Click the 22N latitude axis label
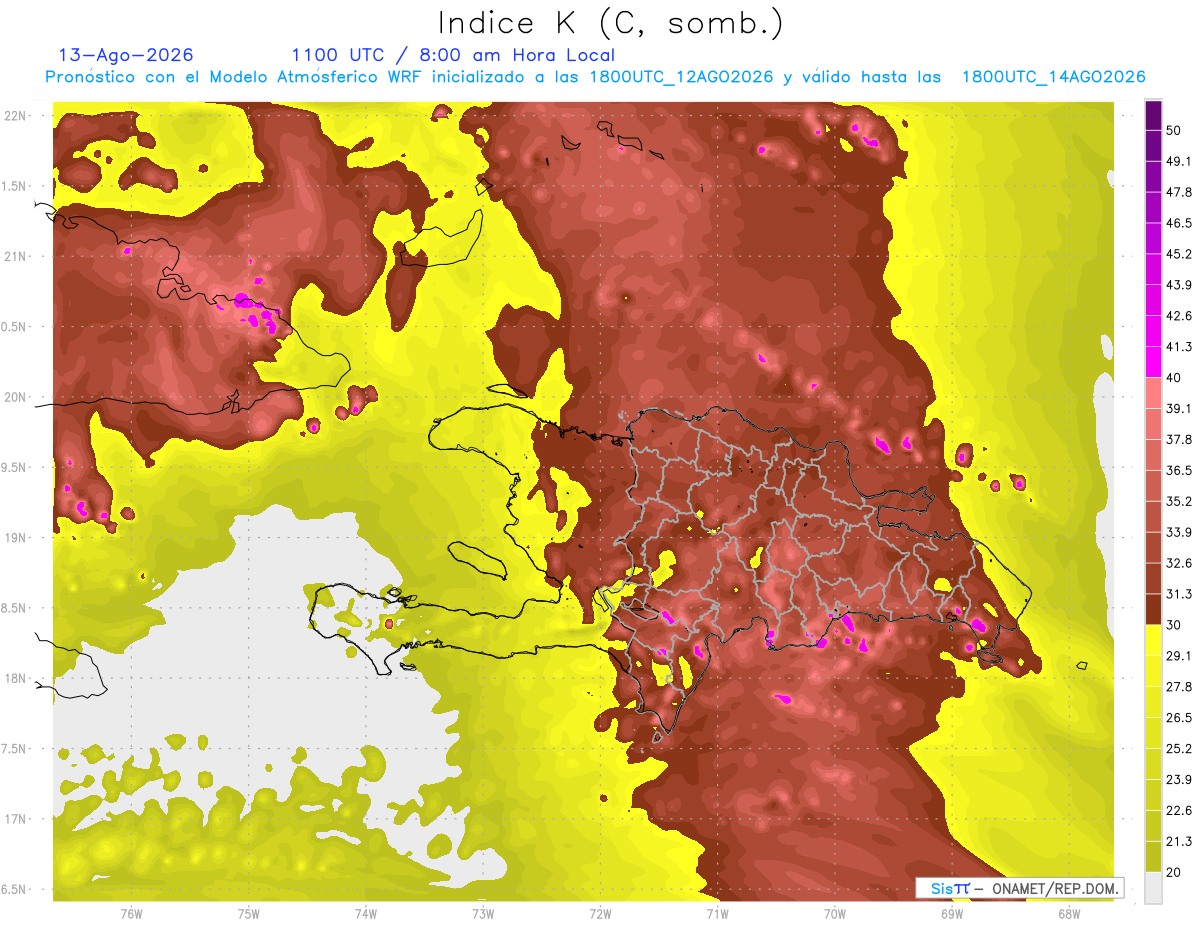 pyautogui.click(x=17, y=115)
